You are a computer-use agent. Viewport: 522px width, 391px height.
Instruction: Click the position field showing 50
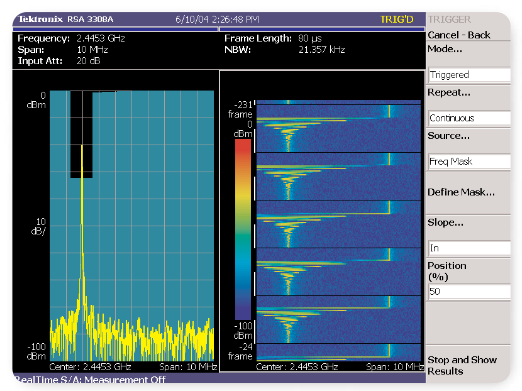(x=469, y=292)
